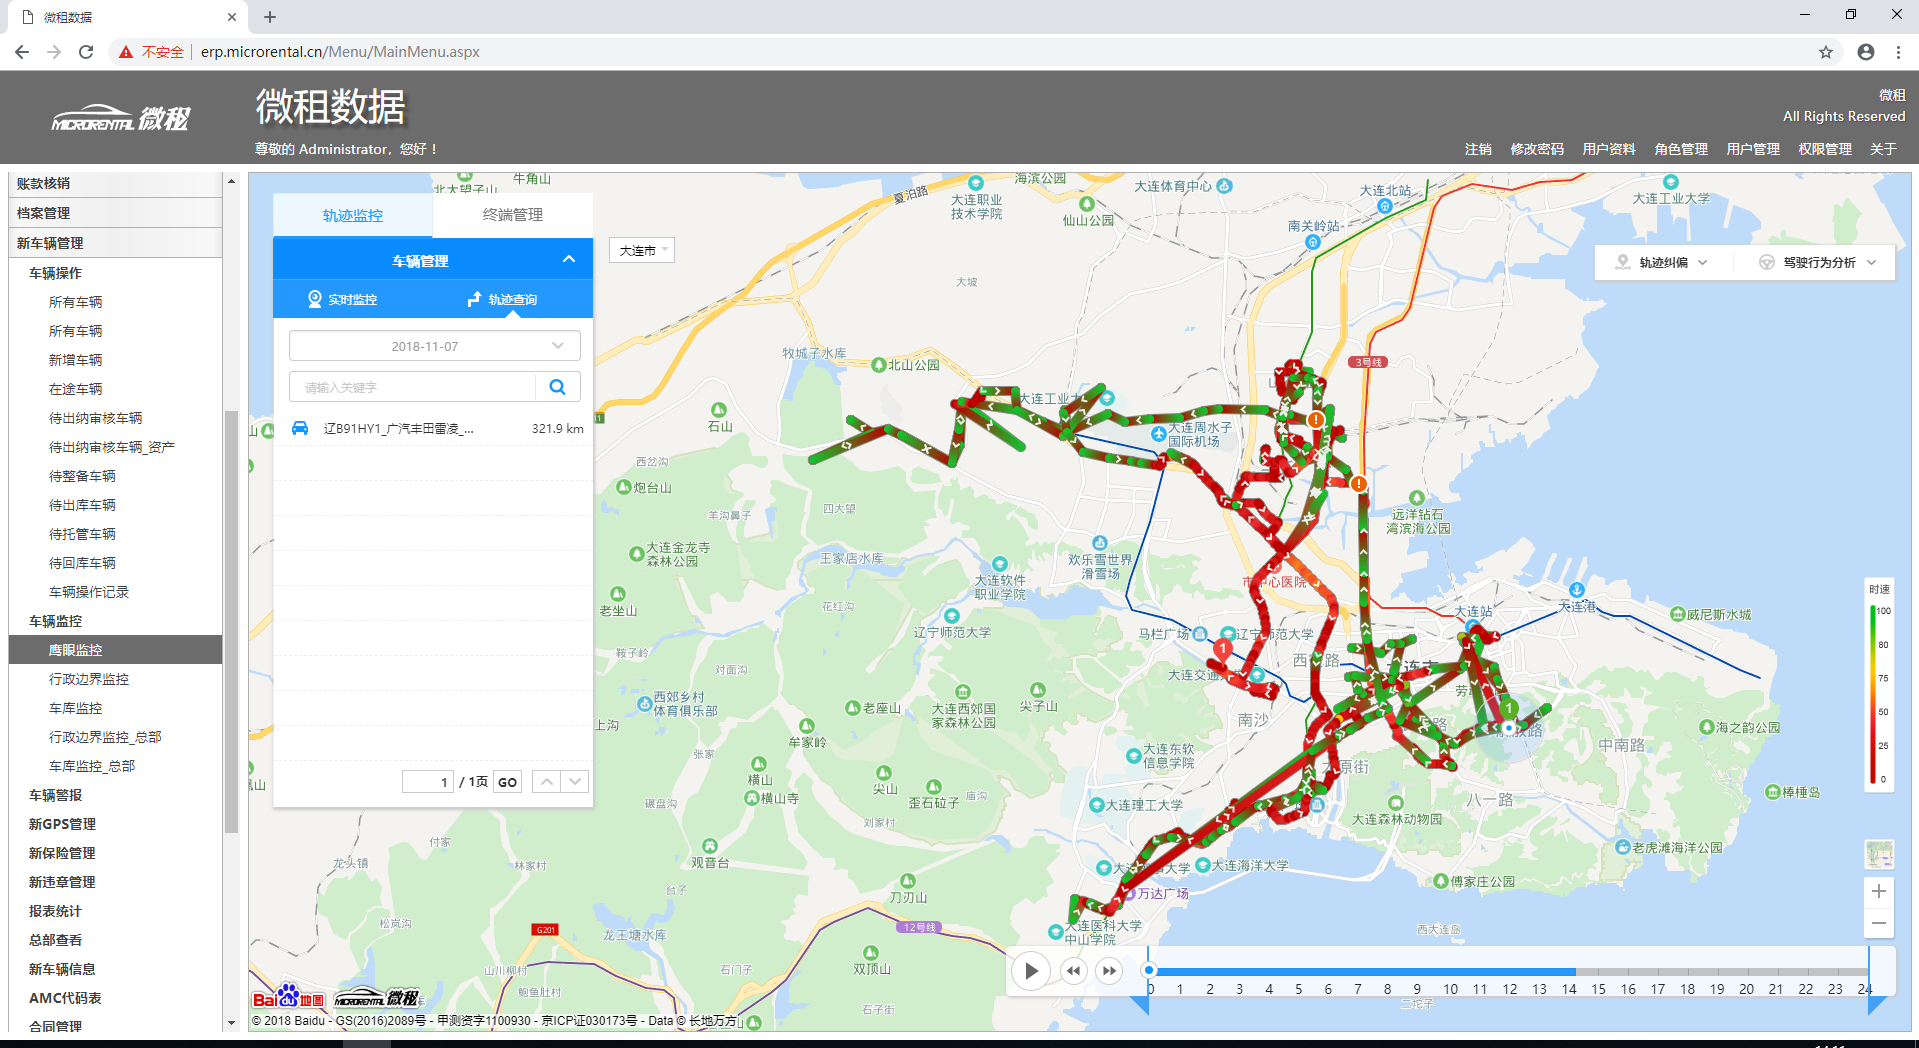Open the 2018-11-07 date dropdown

coord(434,346)
